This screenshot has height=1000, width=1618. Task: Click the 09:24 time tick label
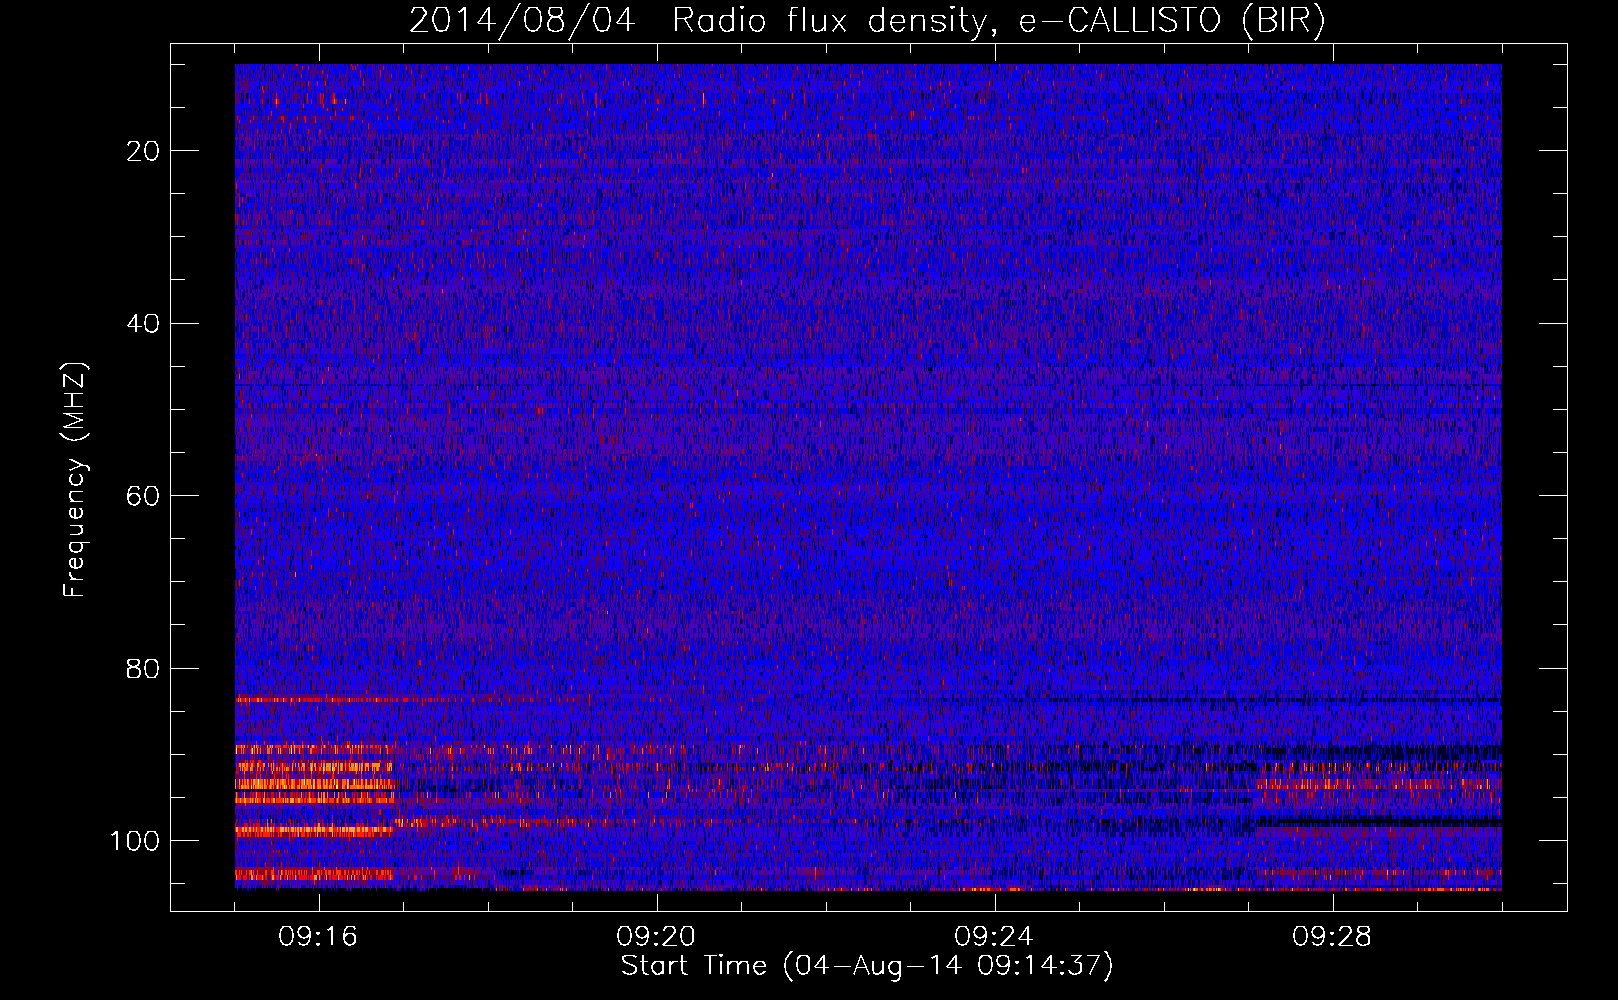[x=994, y=937]
